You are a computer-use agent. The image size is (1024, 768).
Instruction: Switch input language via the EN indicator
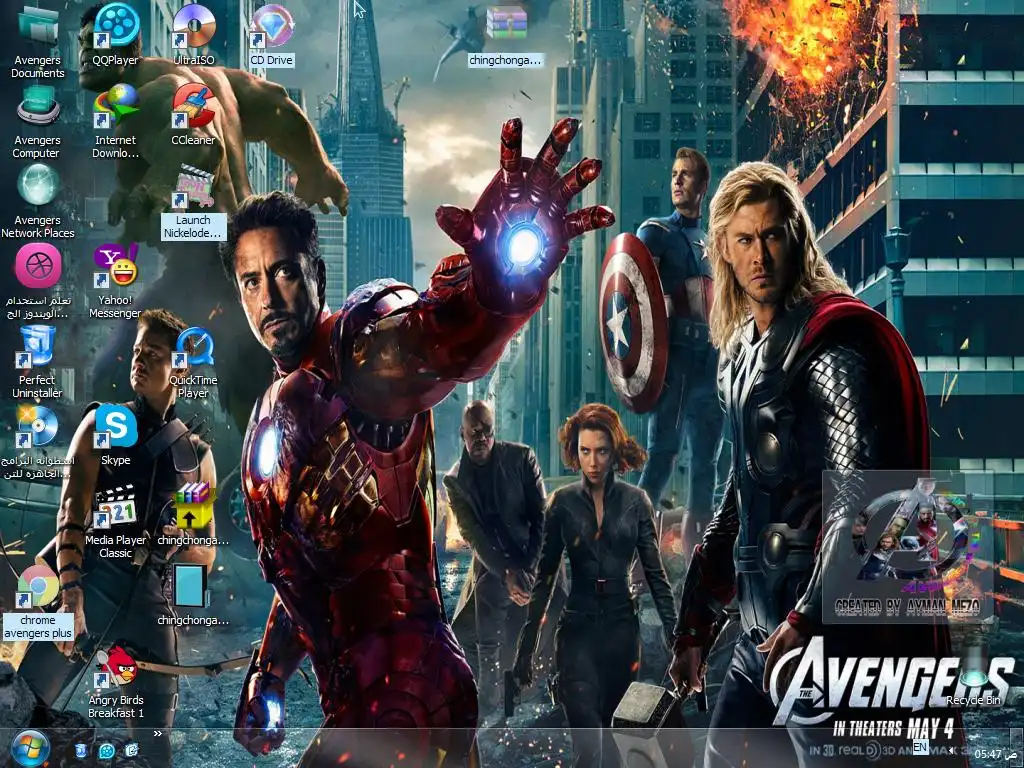click(x=920, y=746)
